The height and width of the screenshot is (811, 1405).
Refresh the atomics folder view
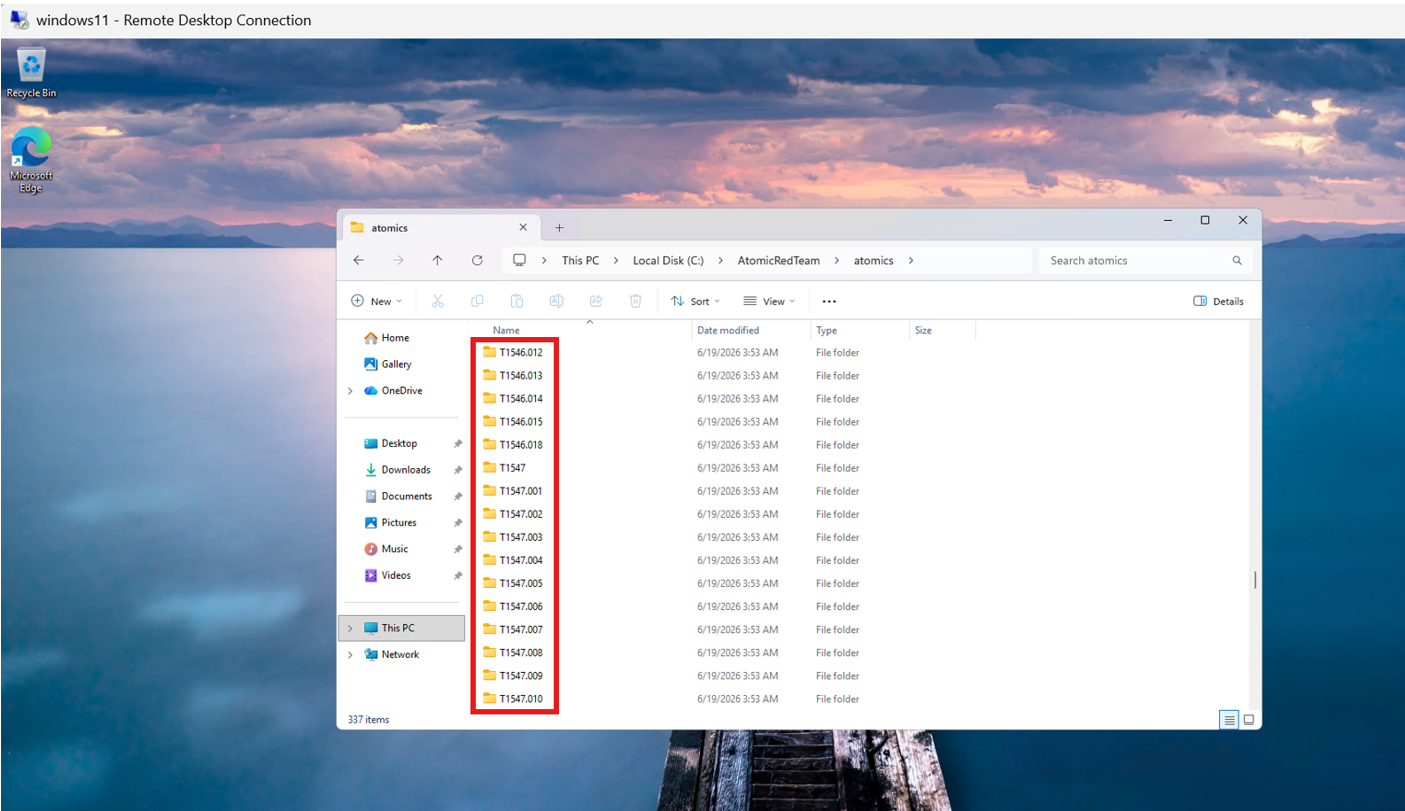477,260
